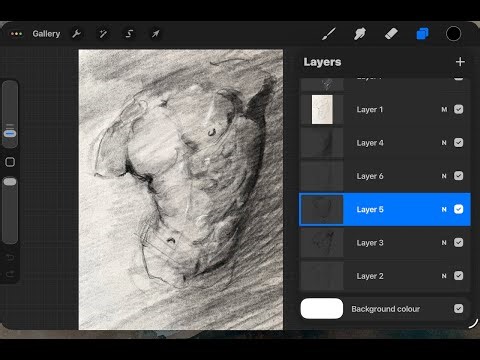Tap the highlighted Layer 5 name
Screen dimensions: 480x360
[x=370, y=209]
